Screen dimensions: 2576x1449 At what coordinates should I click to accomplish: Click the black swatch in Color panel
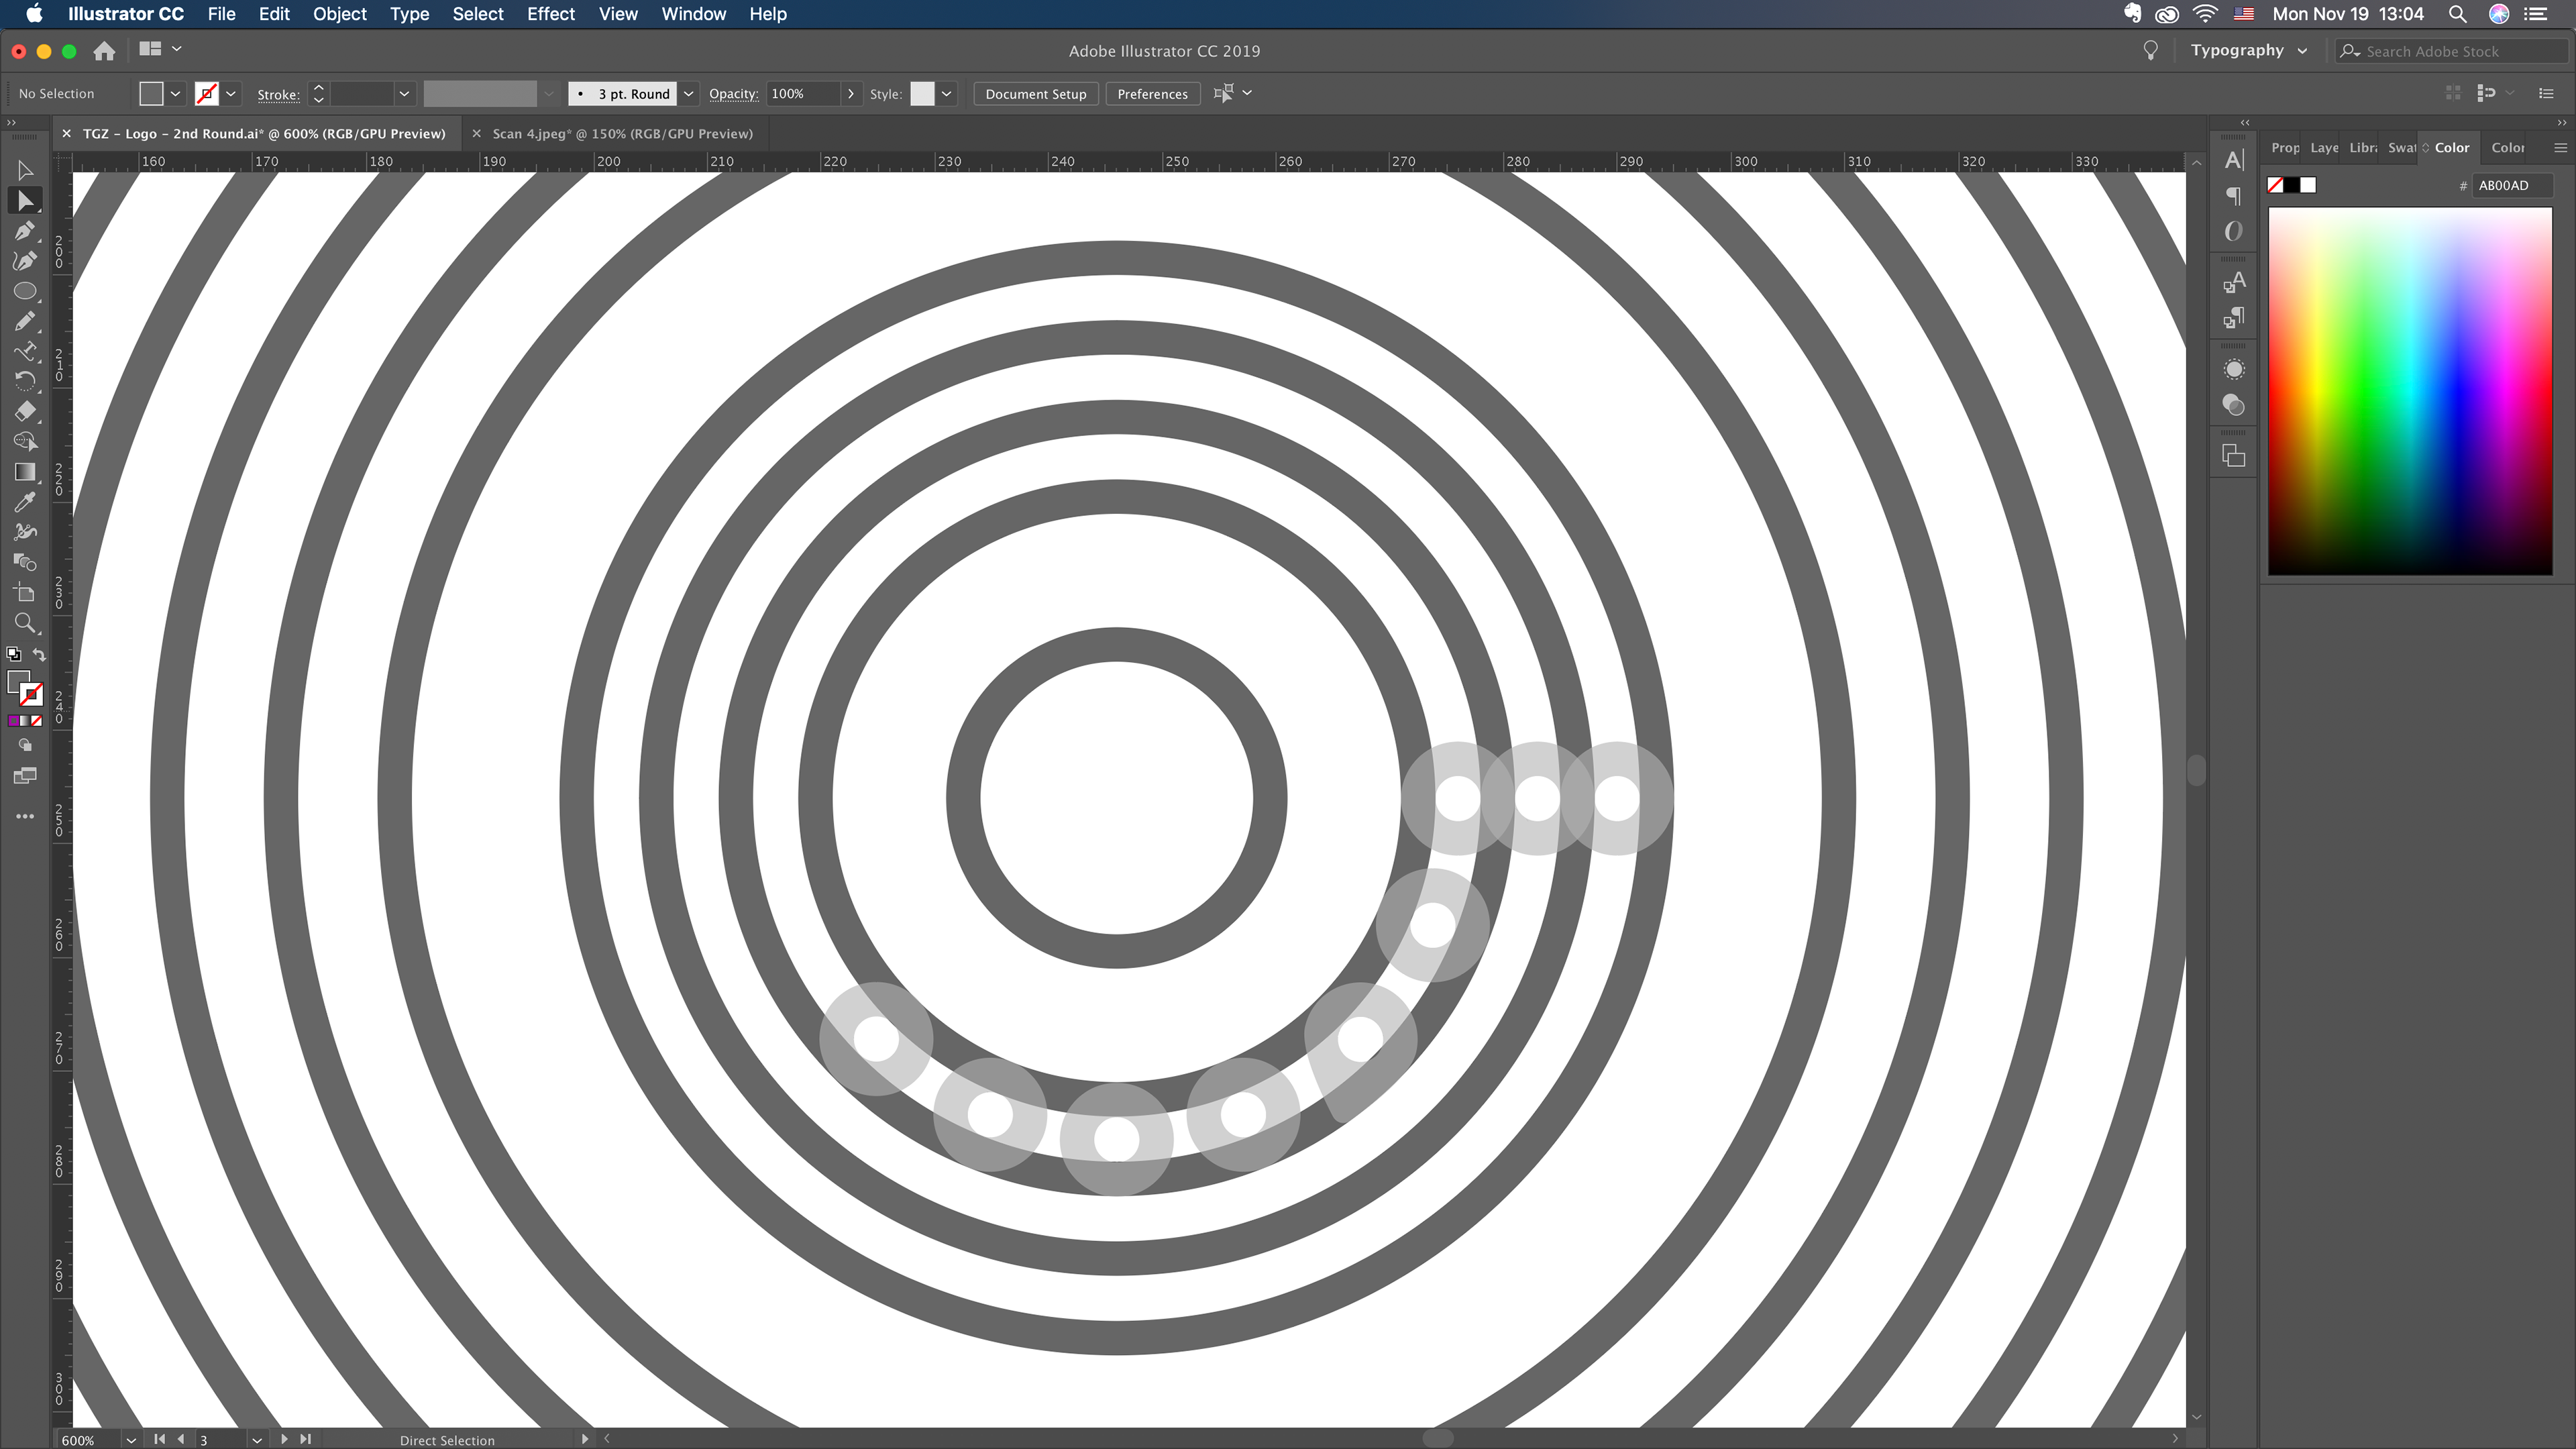[x=2291, y=185]
